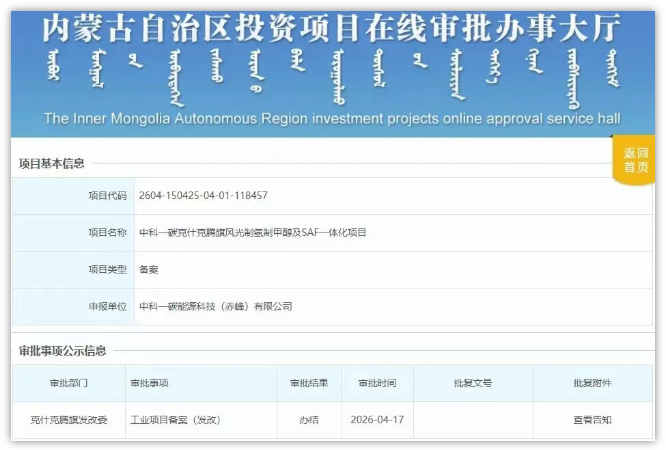Click the English subtitle in the header banner
The height and width of the screenshot is (450, 666).
coord(332,119)
